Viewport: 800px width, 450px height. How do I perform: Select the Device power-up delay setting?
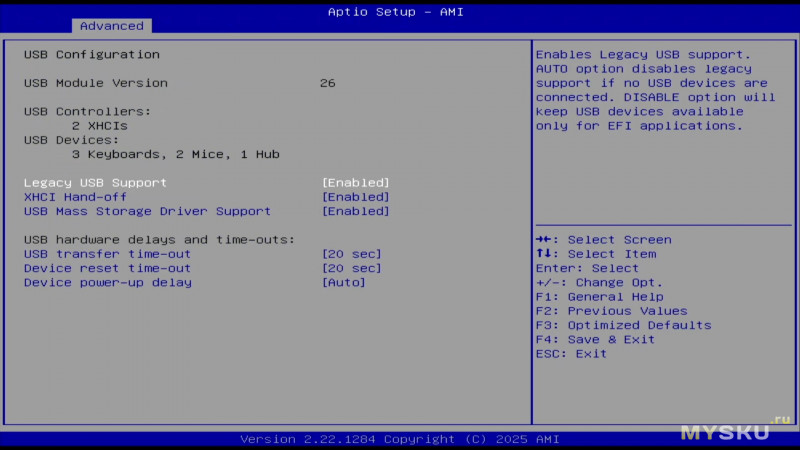tap(108, 283)
